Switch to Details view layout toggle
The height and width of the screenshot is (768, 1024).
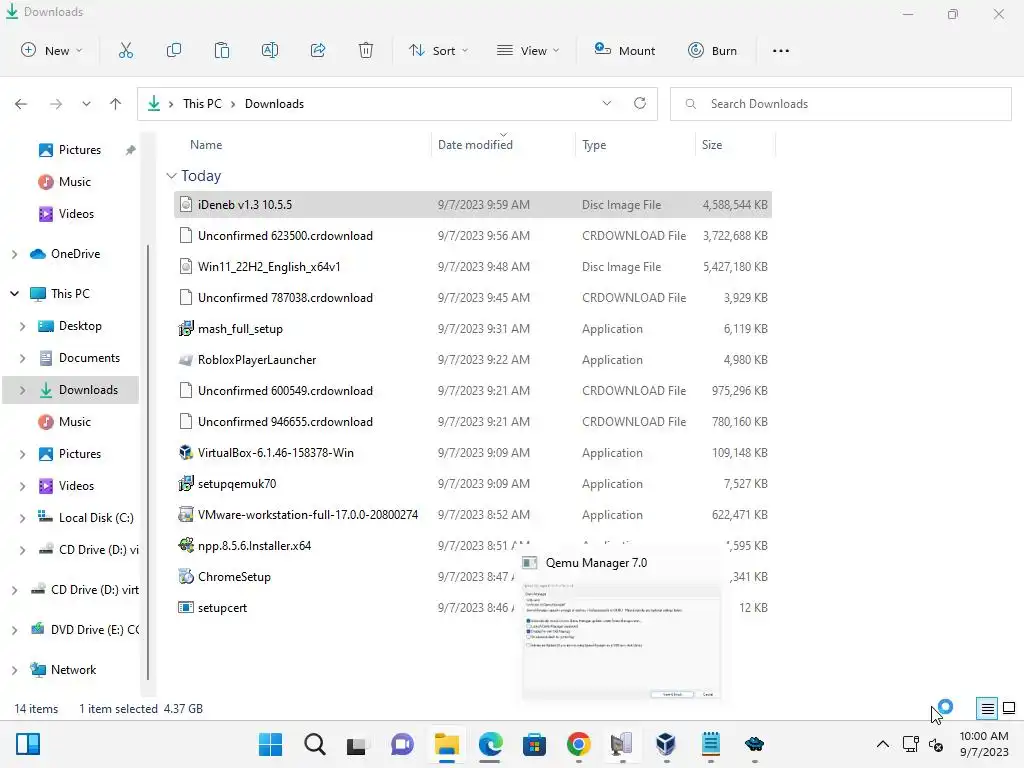tap(987, 708)
